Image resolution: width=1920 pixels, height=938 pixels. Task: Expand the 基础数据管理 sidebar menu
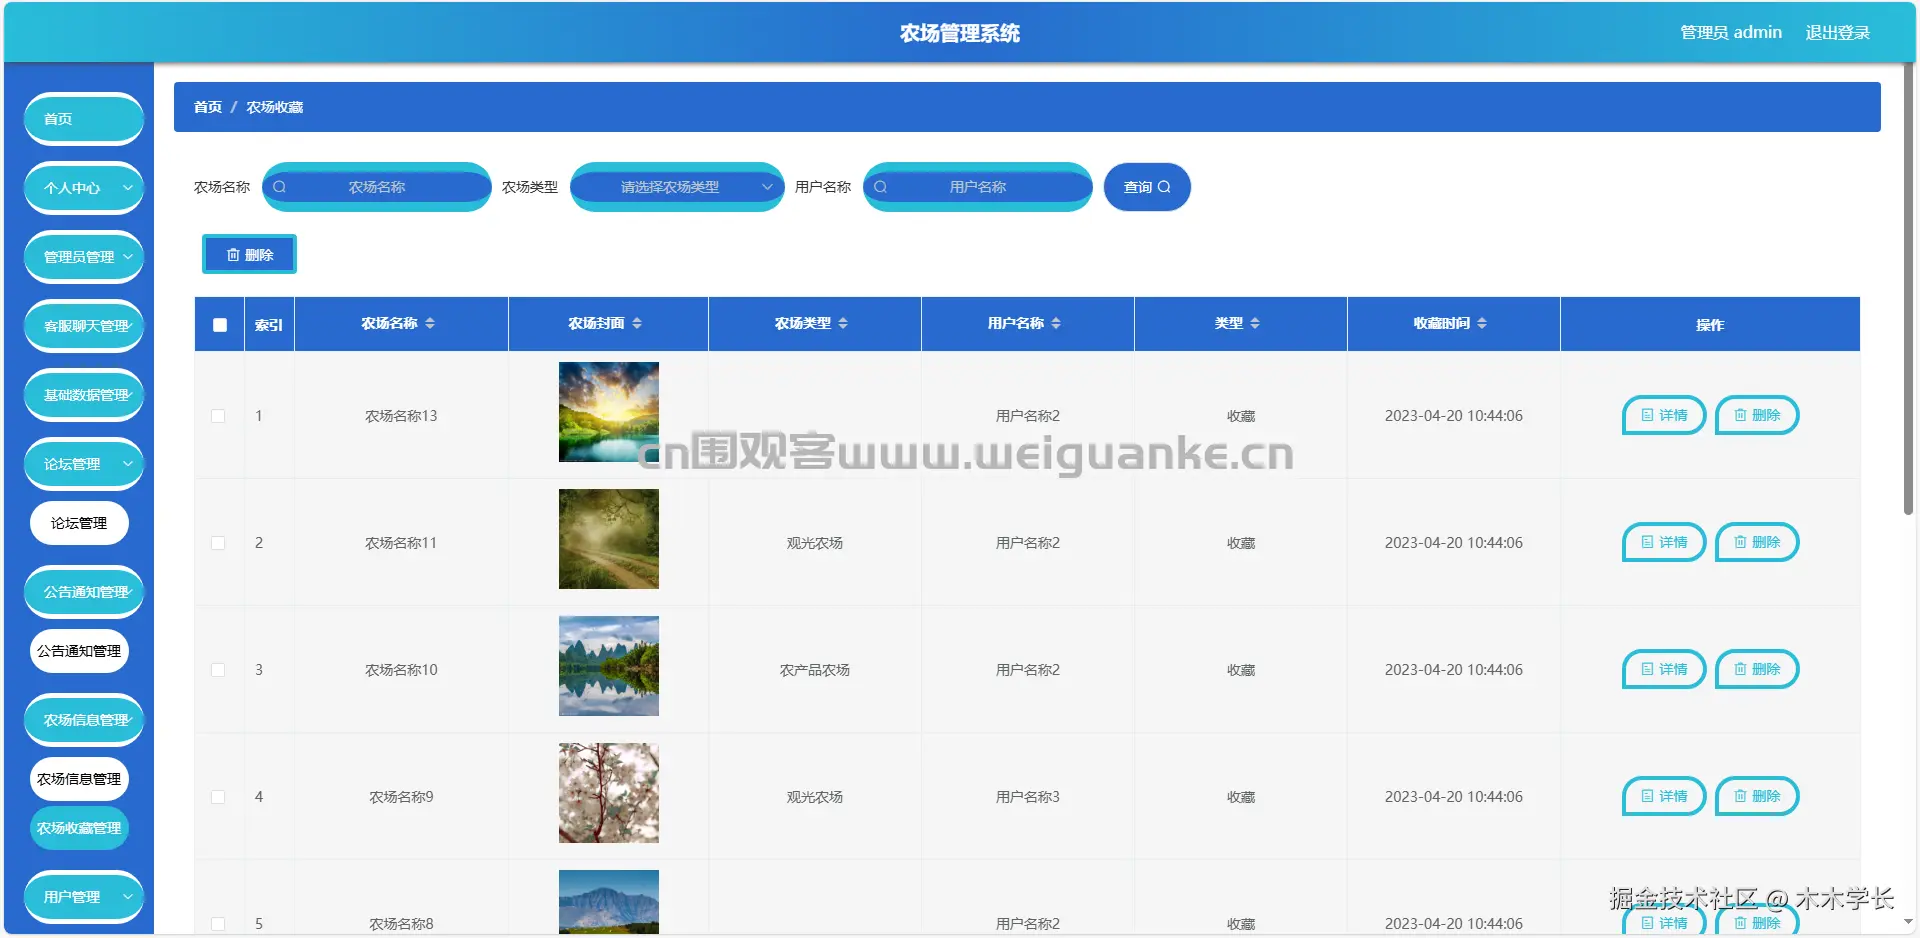[84, 395]
